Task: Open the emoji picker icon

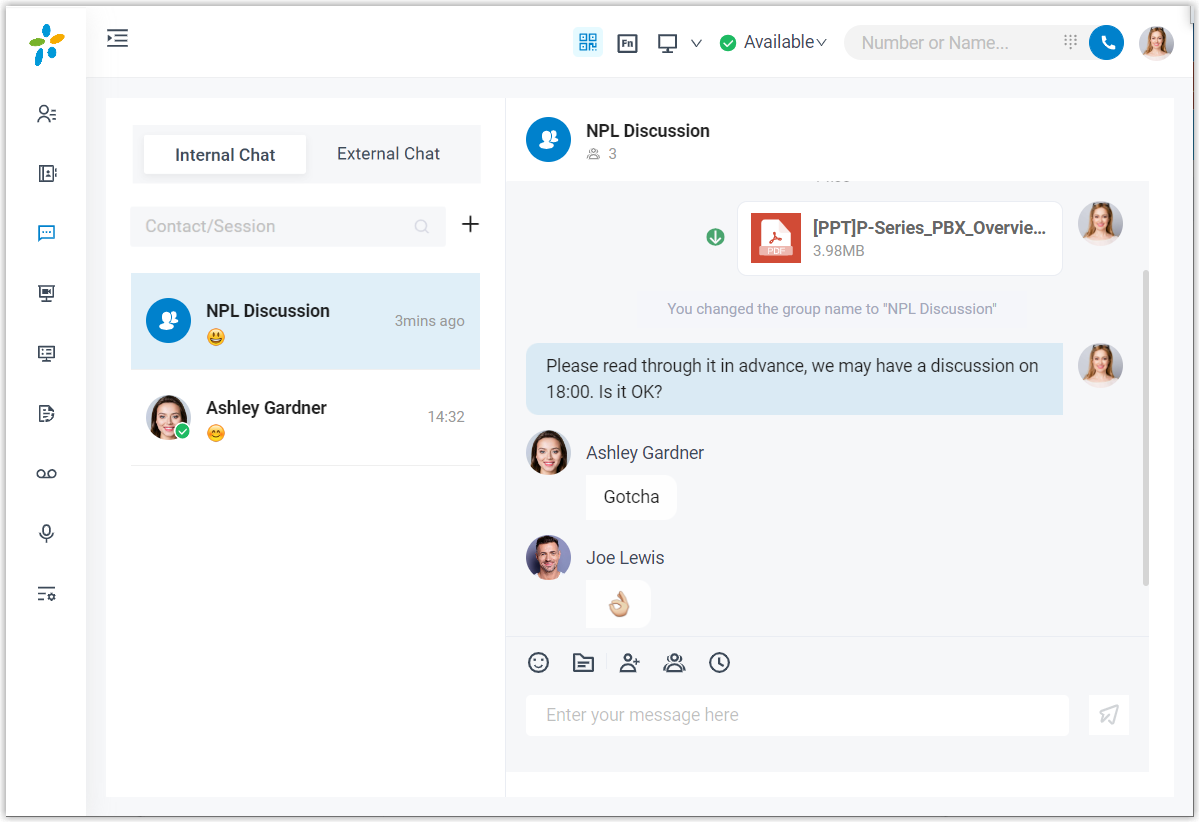Action: click(x=539, y=662)
